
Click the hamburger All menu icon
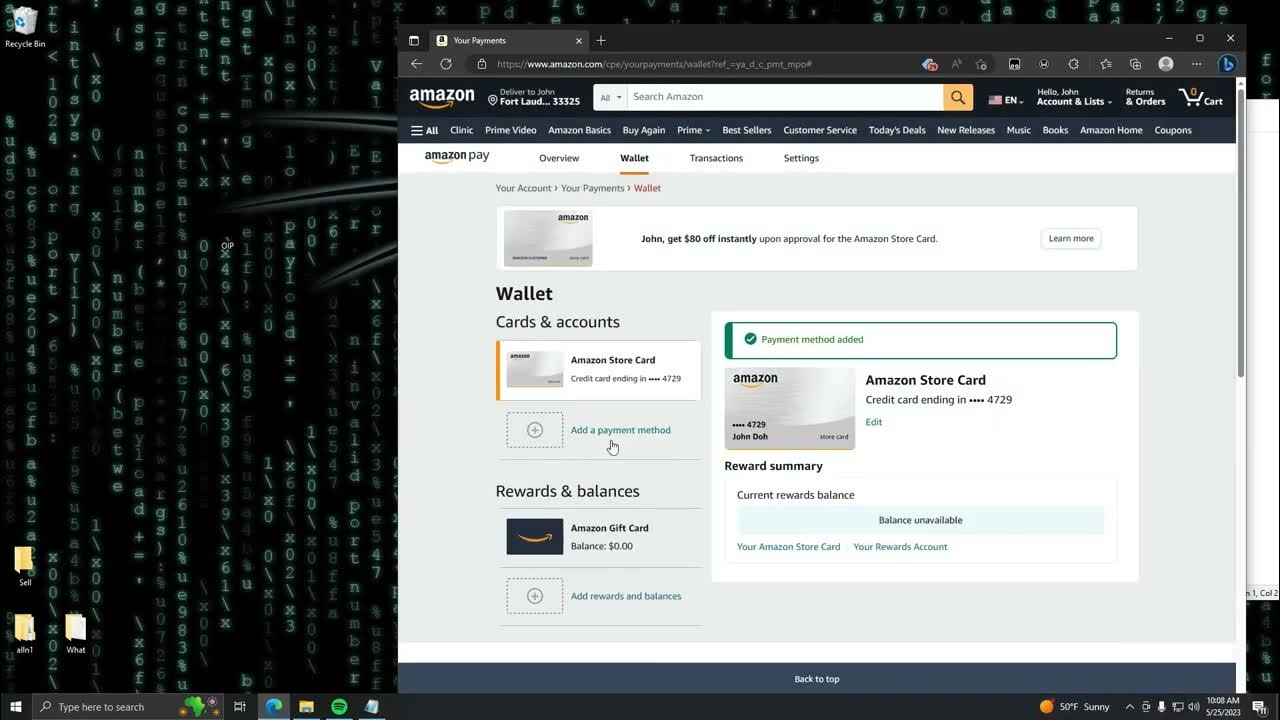(x=424, y=130)
